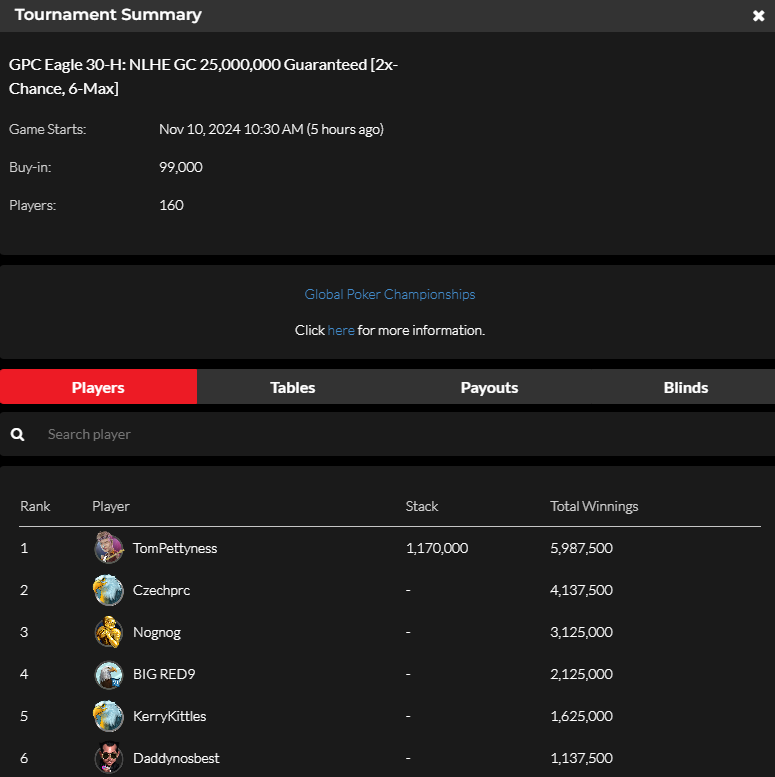
Task: Select the 1,170,000 stack value
Action: (437, 548)
